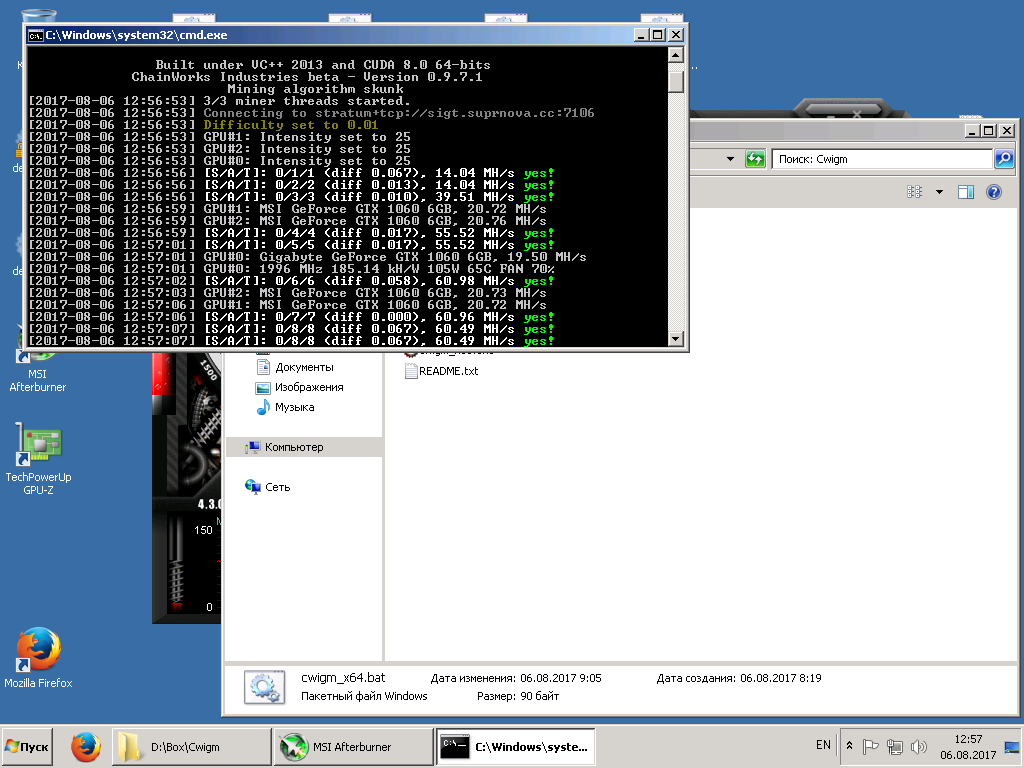Click the Дата создания value 06.08.2017 8:19
Image resolution: width=1024 pixels, height=768 pixels.
tap(780, 679)
